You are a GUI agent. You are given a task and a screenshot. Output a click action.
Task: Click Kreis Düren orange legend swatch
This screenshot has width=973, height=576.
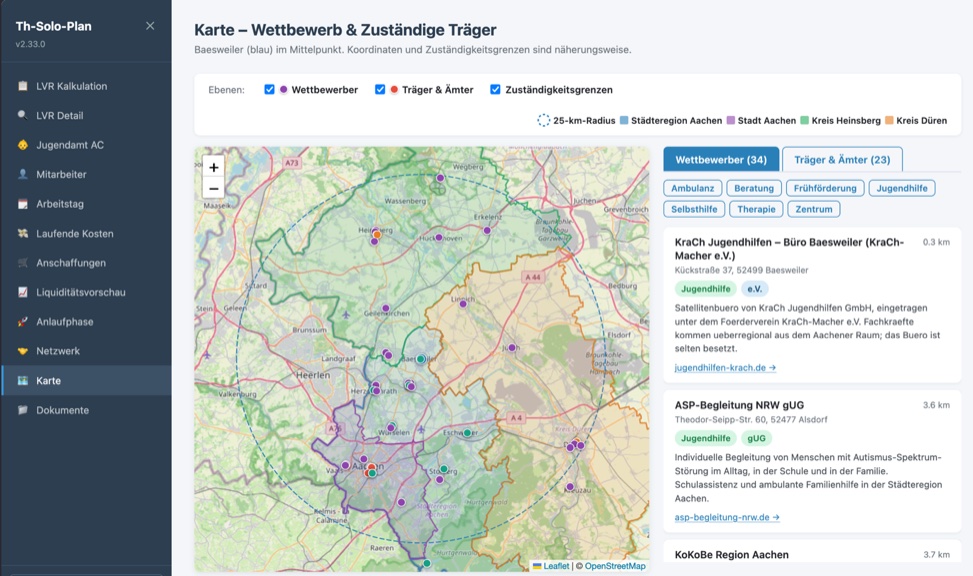pyautogui.click(x=889, y=120)
